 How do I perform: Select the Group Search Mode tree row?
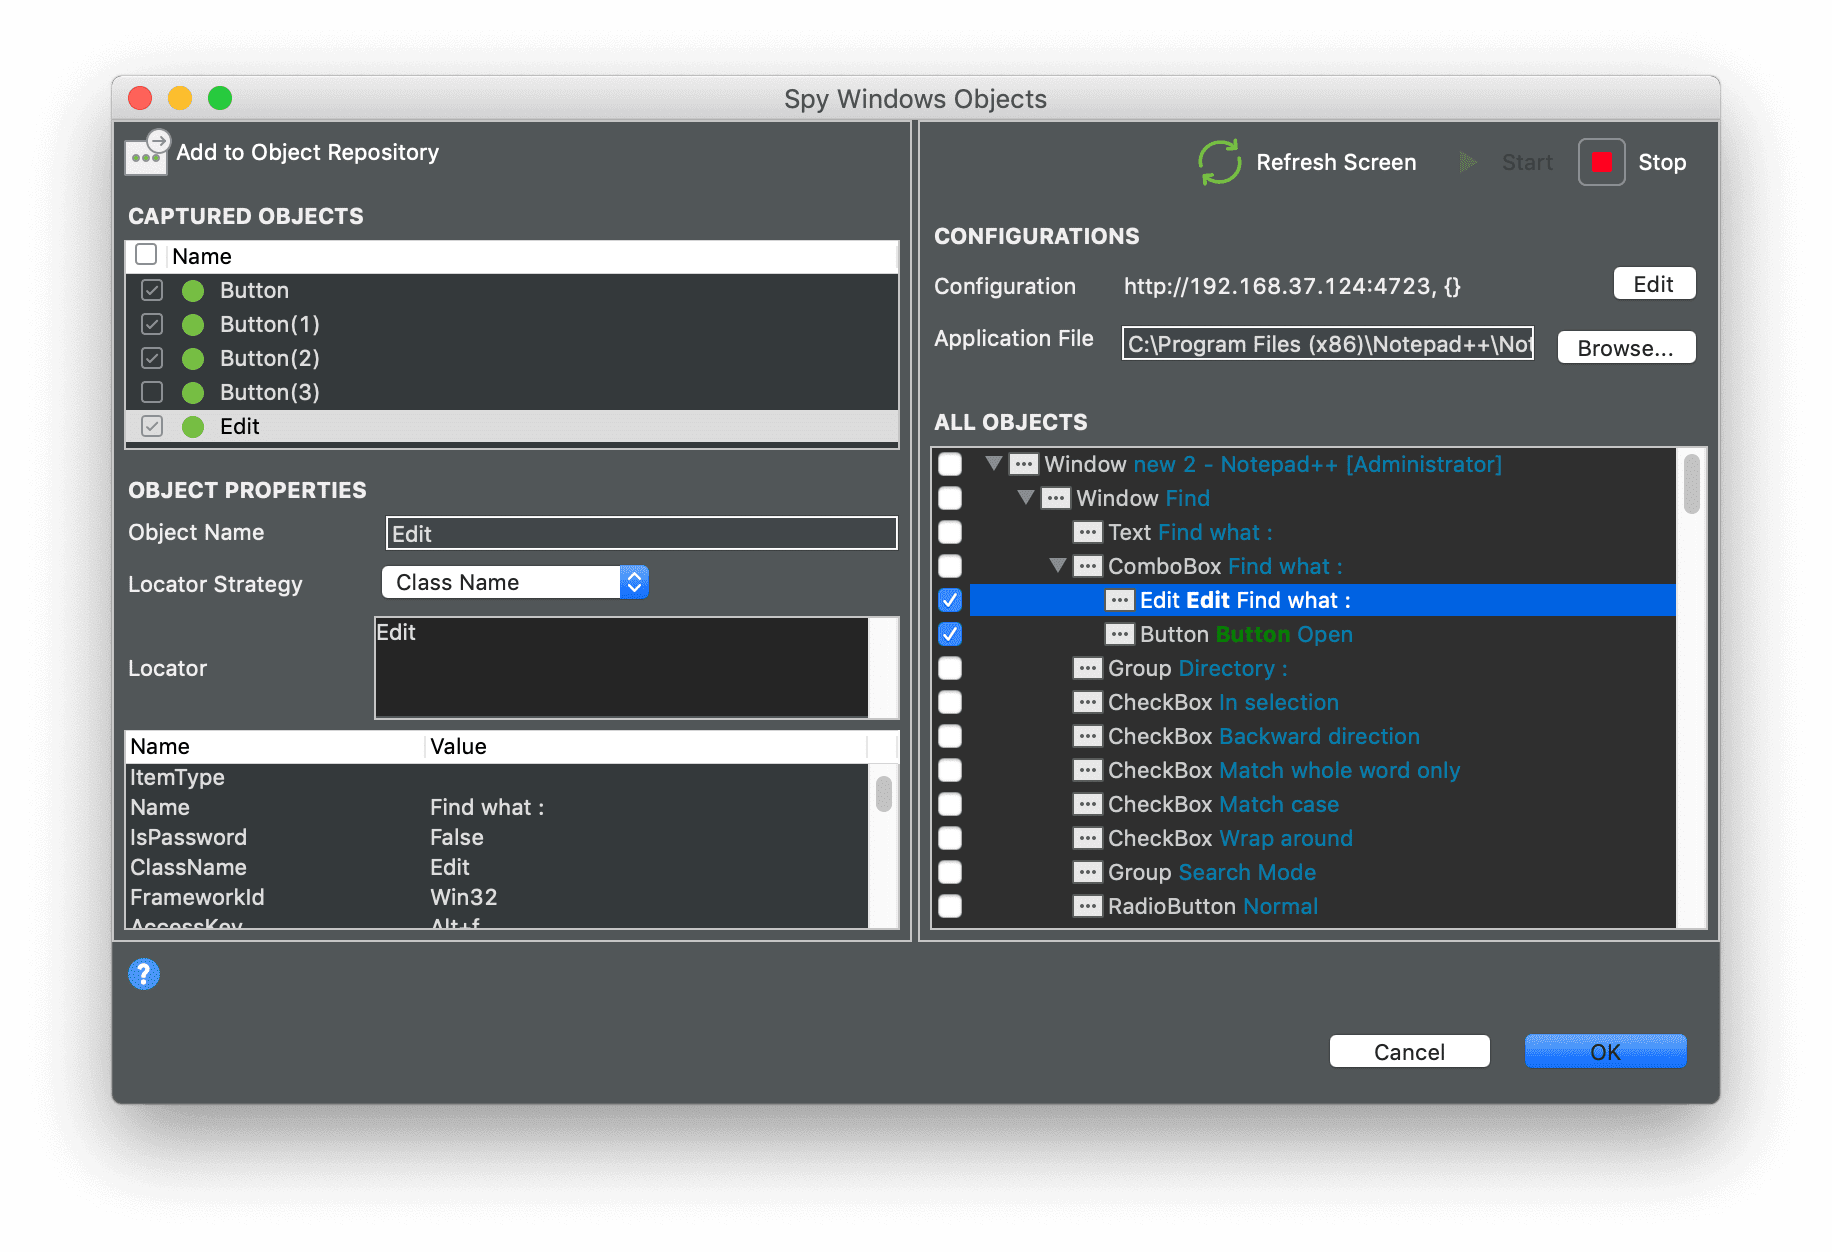(x=1322, y=872)
